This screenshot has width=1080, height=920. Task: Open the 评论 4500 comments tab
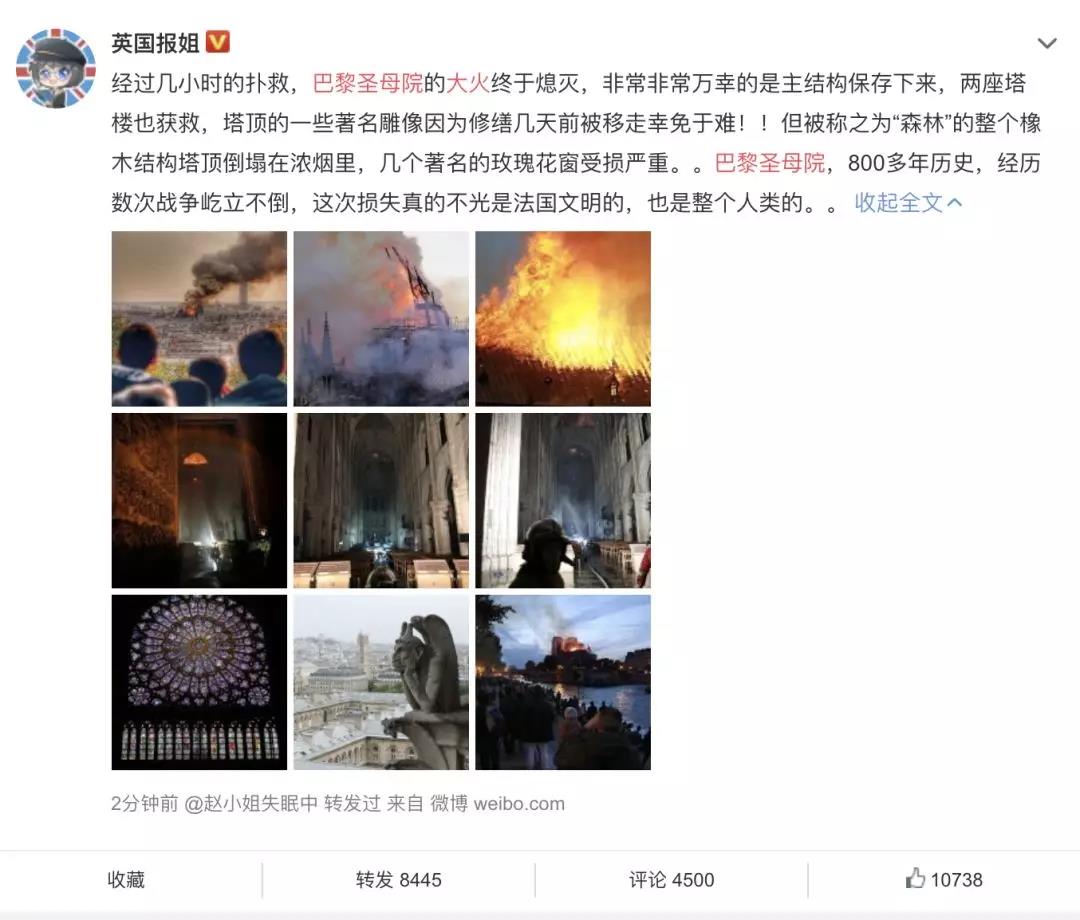(671, 879)
